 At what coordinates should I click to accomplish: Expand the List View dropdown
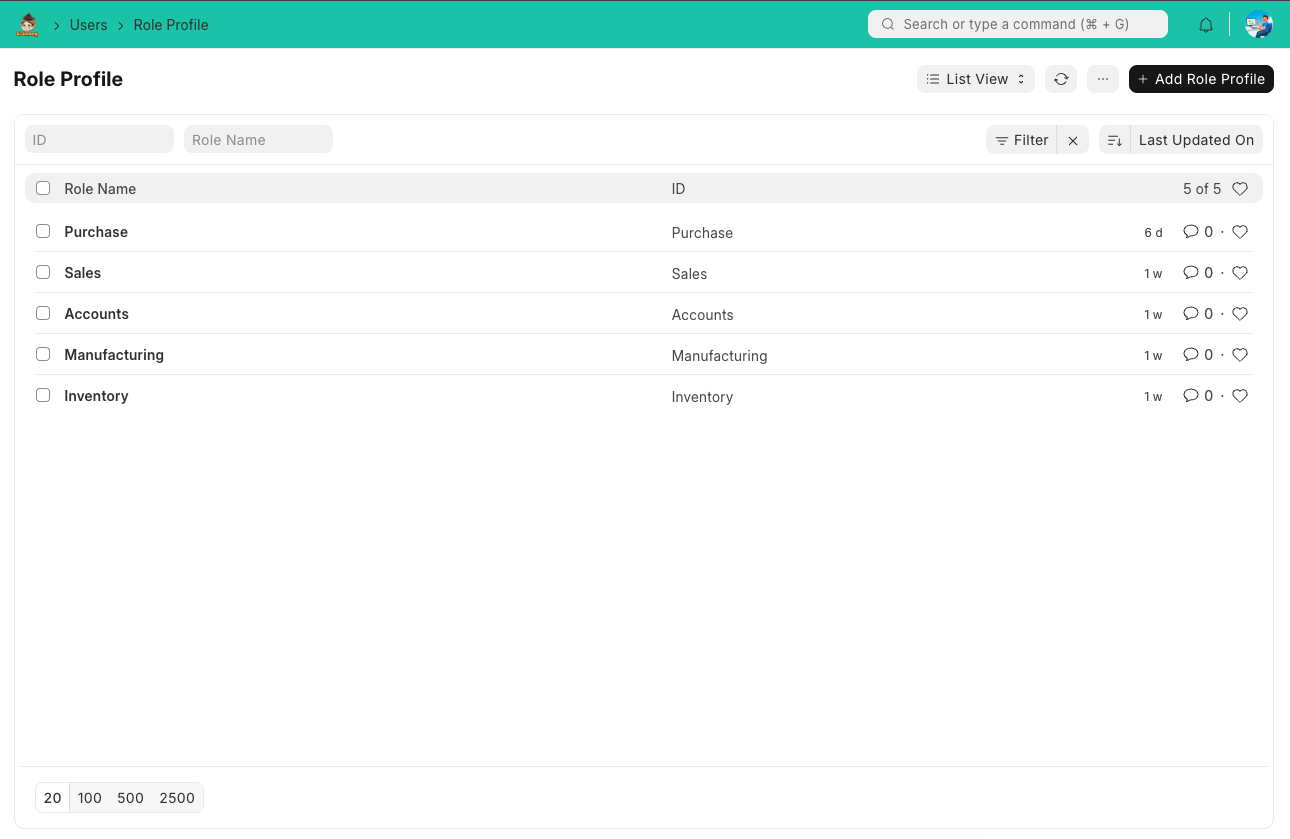[x=975, y=79]
